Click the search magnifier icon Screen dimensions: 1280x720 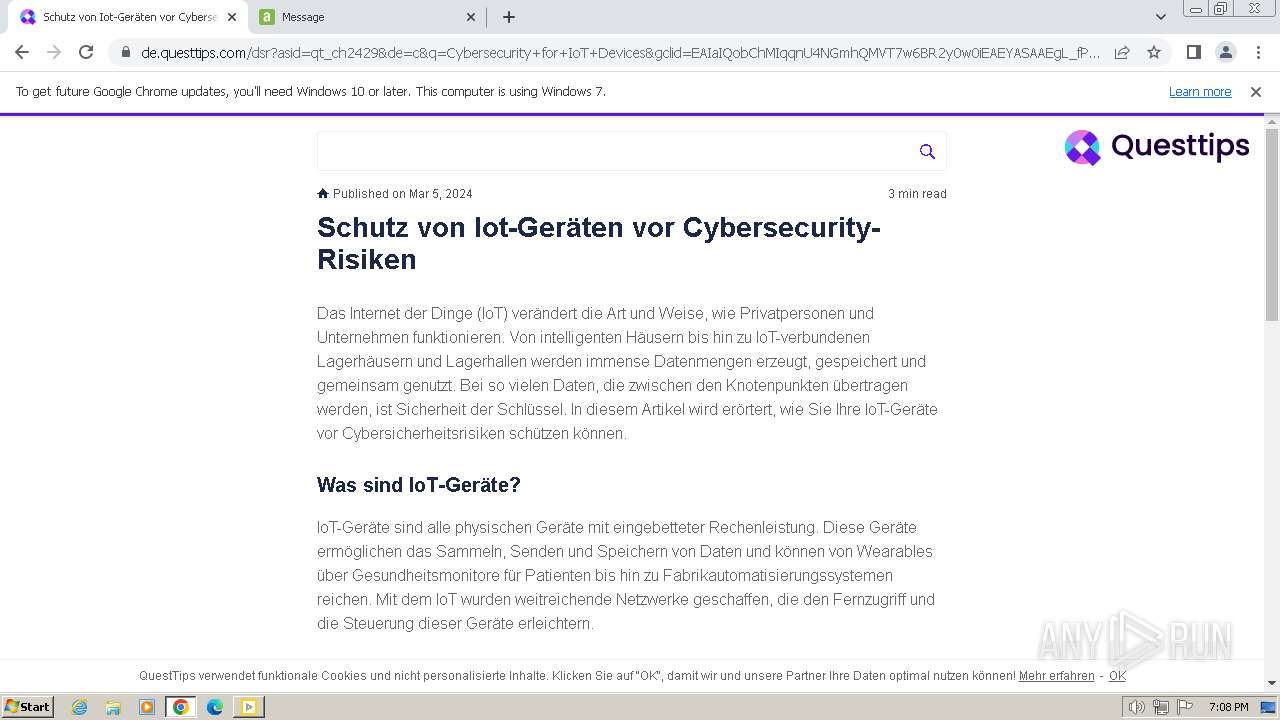[x=927, y=151]
